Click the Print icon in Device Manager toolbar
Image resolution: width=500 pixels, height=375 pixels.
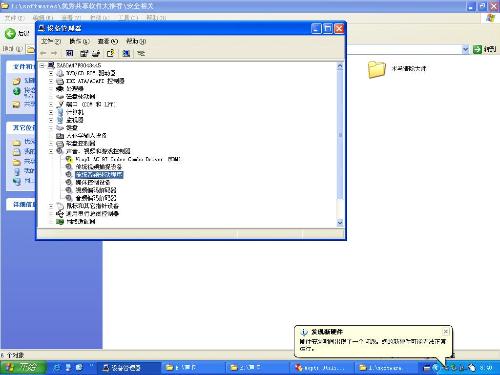pyautogui.click(x=96, y=53)
